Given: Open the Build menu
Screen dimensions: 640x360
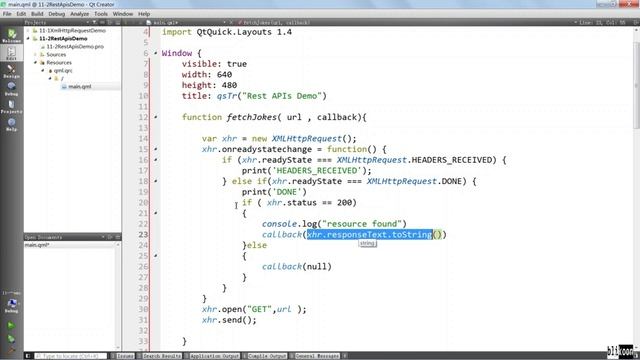Looking at the screenshot, I should [x=37, y=13].
